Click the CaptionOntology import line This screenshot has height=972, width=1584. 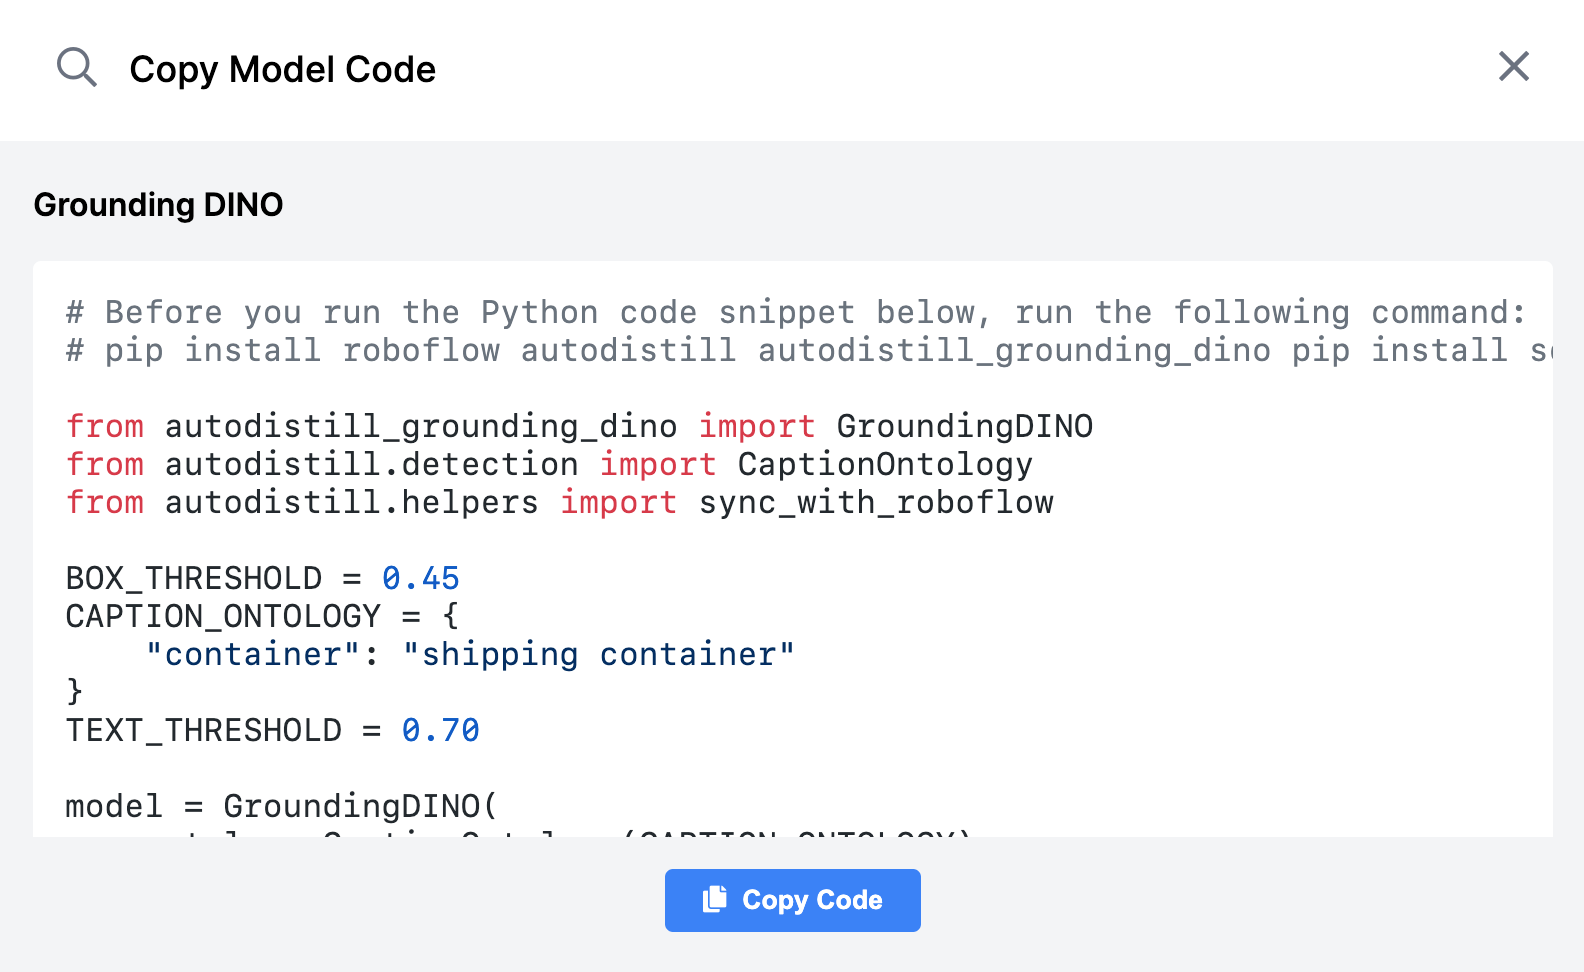(x=549, y=464)
